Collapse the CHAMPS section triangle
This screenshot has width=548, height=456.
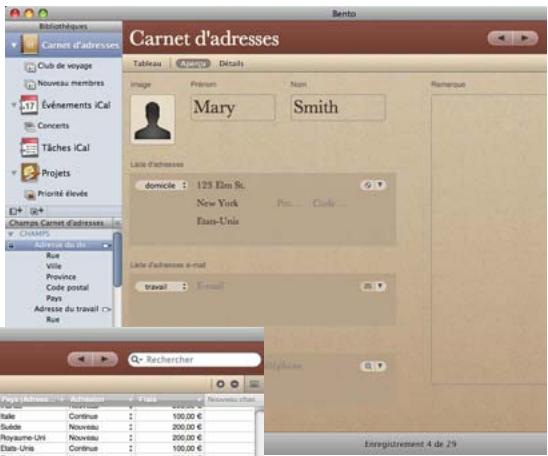tap(11, 234)
